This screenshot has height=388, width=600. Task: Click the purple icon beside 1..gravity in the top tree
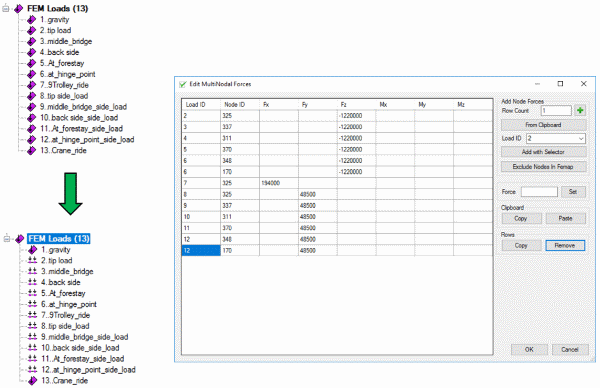[x=32, y=20]
